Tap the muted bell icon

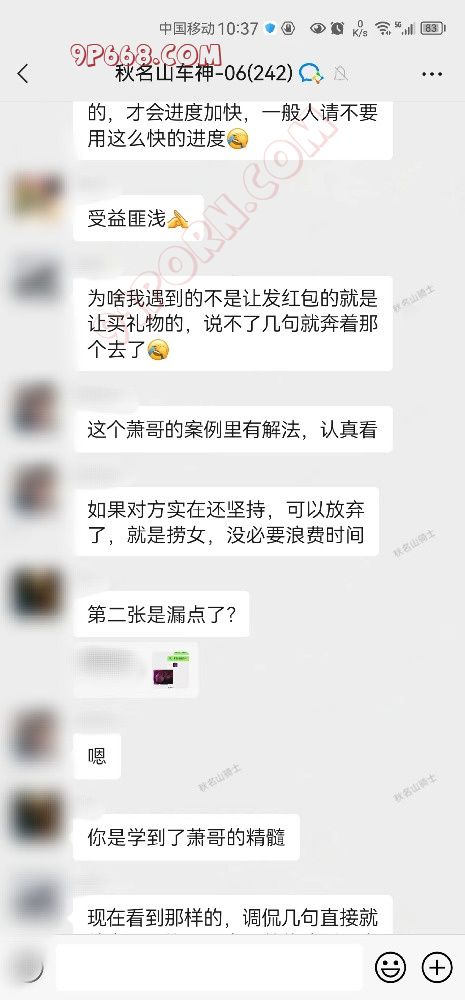point(341,74)
